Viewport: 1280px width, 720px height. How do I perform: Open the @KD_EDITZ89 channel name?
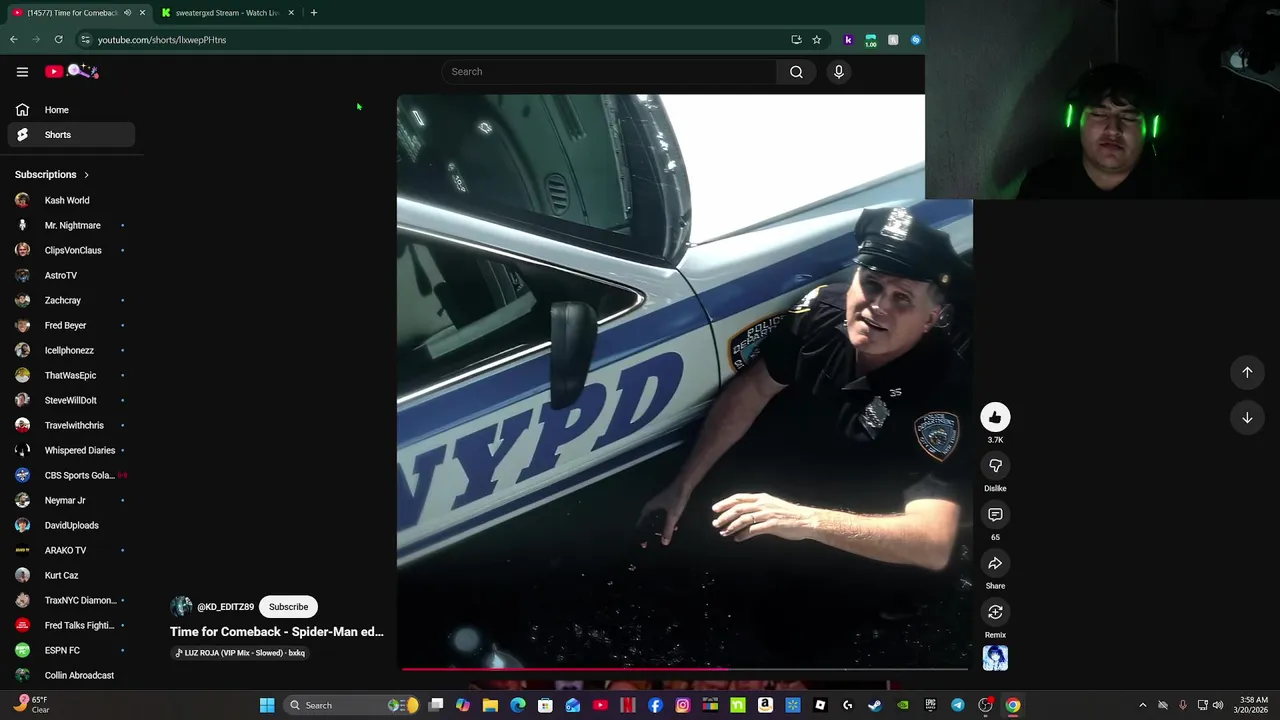[x=225, y=607]
